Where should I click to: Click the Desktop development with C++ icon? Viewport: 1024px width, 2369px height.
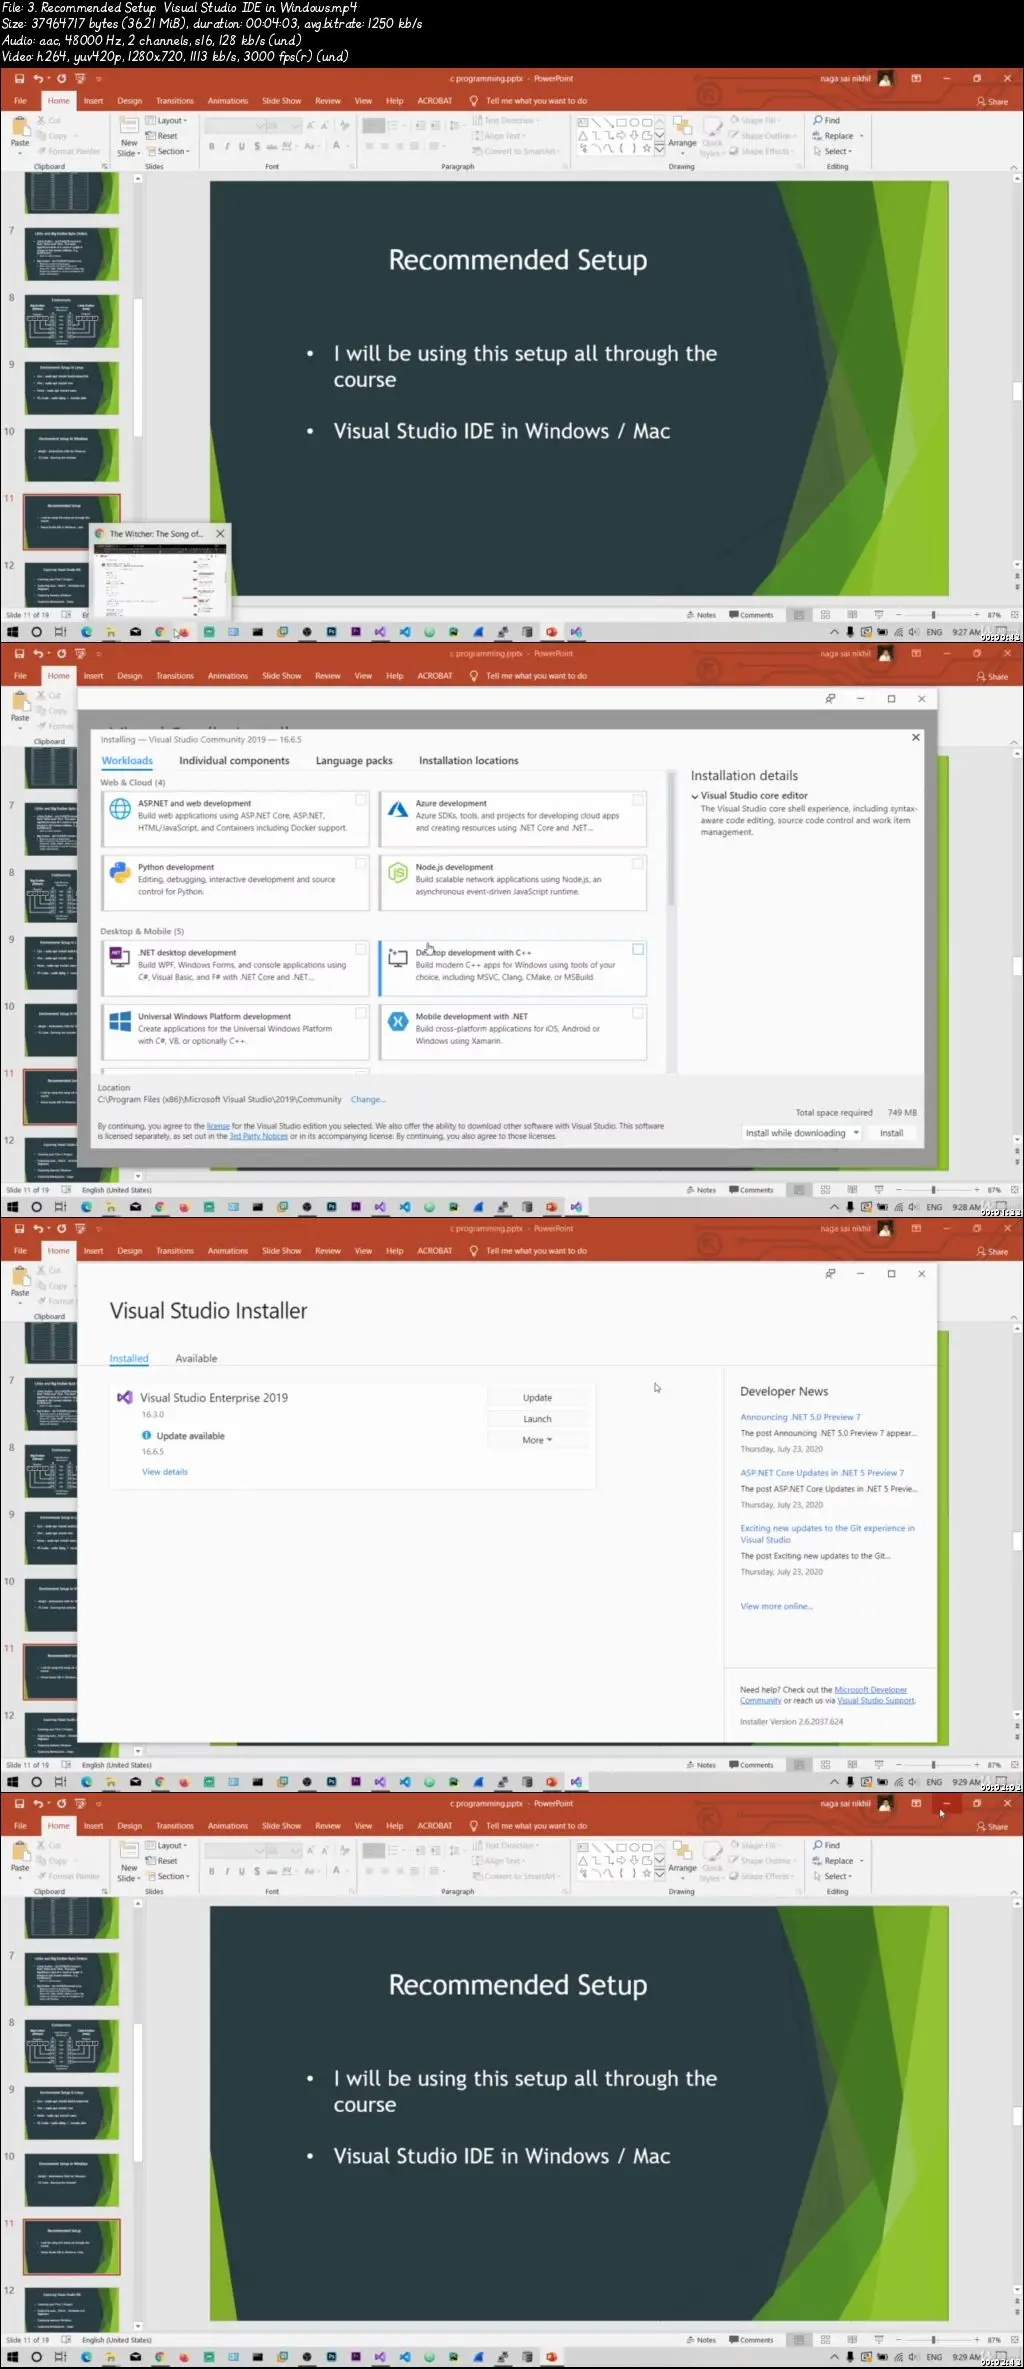tap(398, 958)
